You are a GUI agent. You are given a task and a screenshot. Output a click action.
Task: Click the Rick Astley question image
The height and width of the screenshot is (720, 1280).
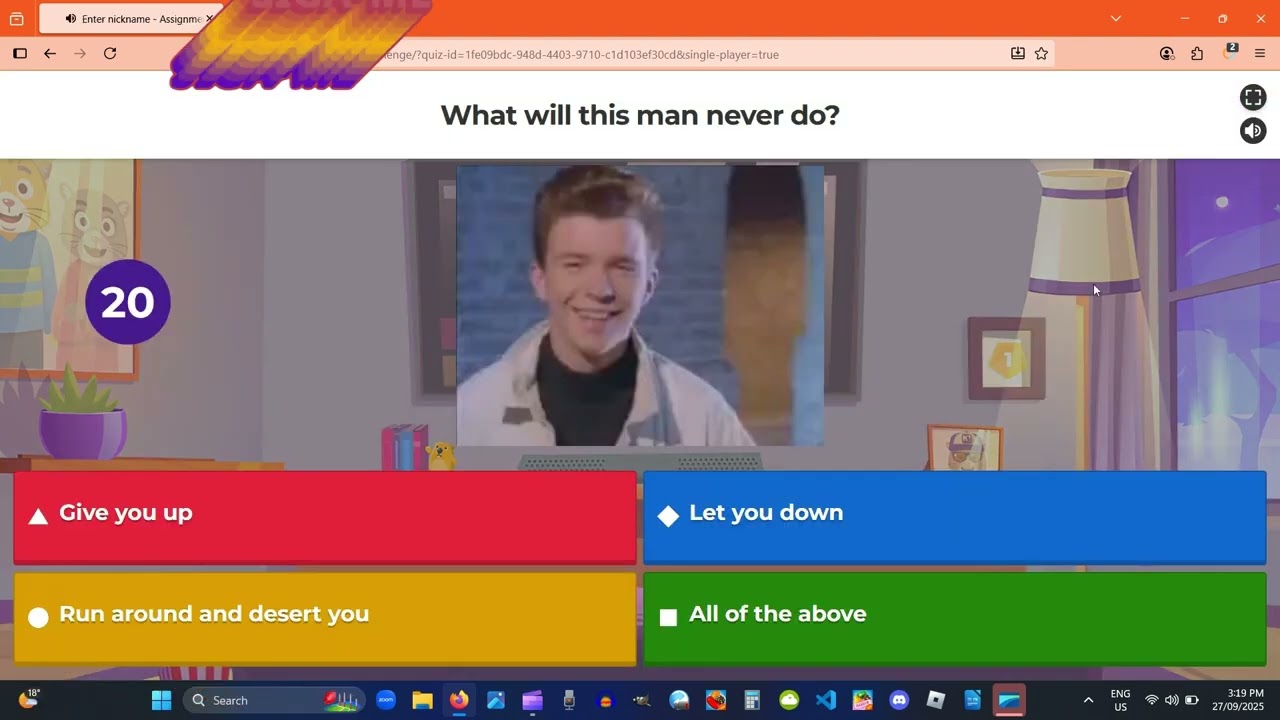point(640,305)
